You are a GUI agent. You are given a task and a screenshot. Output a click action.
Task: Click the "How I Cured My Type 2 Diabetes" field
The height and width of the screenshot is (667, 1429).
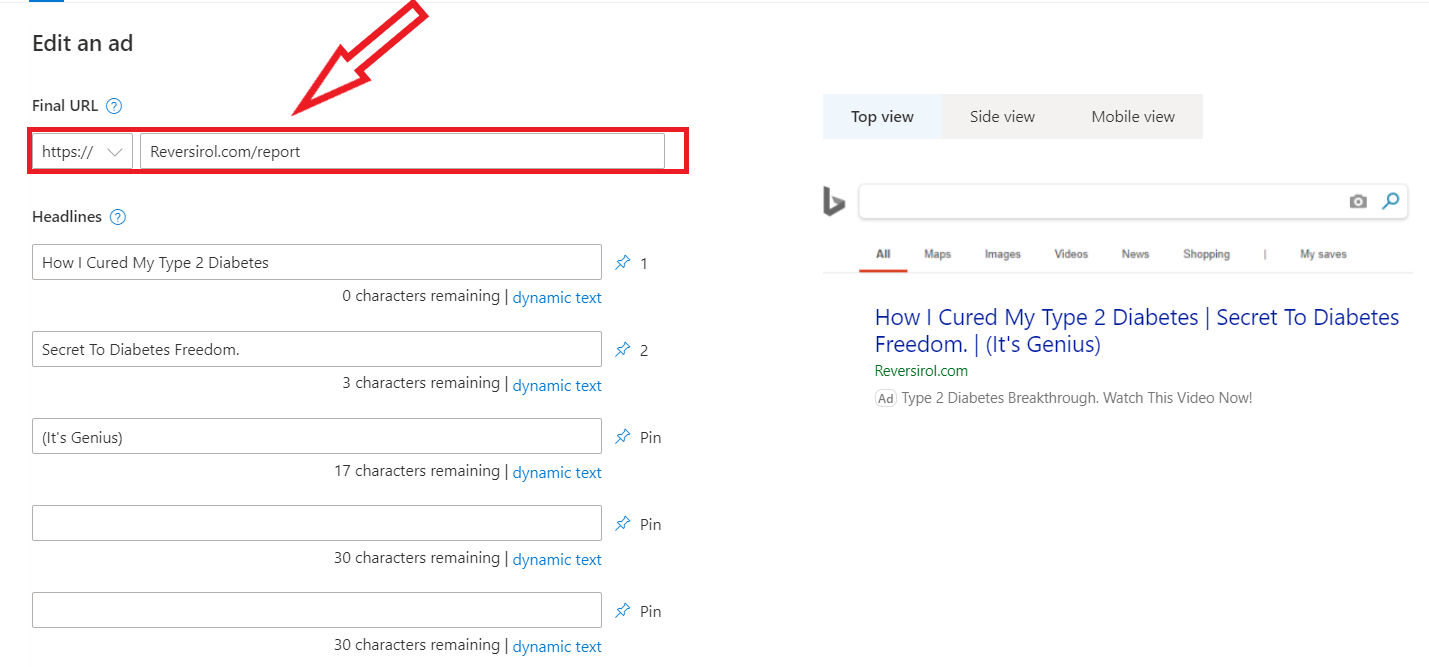coord(317,263)
